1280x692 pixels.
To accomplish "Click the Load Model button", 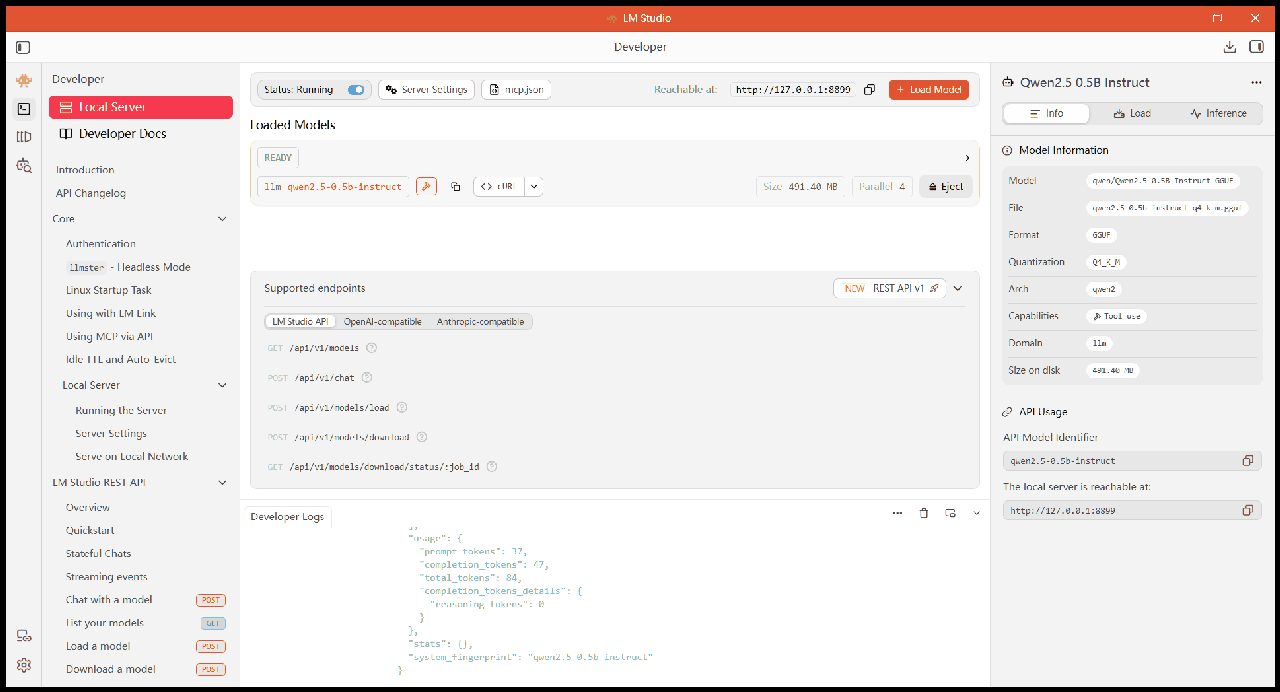I will click(x=929, y=90).
